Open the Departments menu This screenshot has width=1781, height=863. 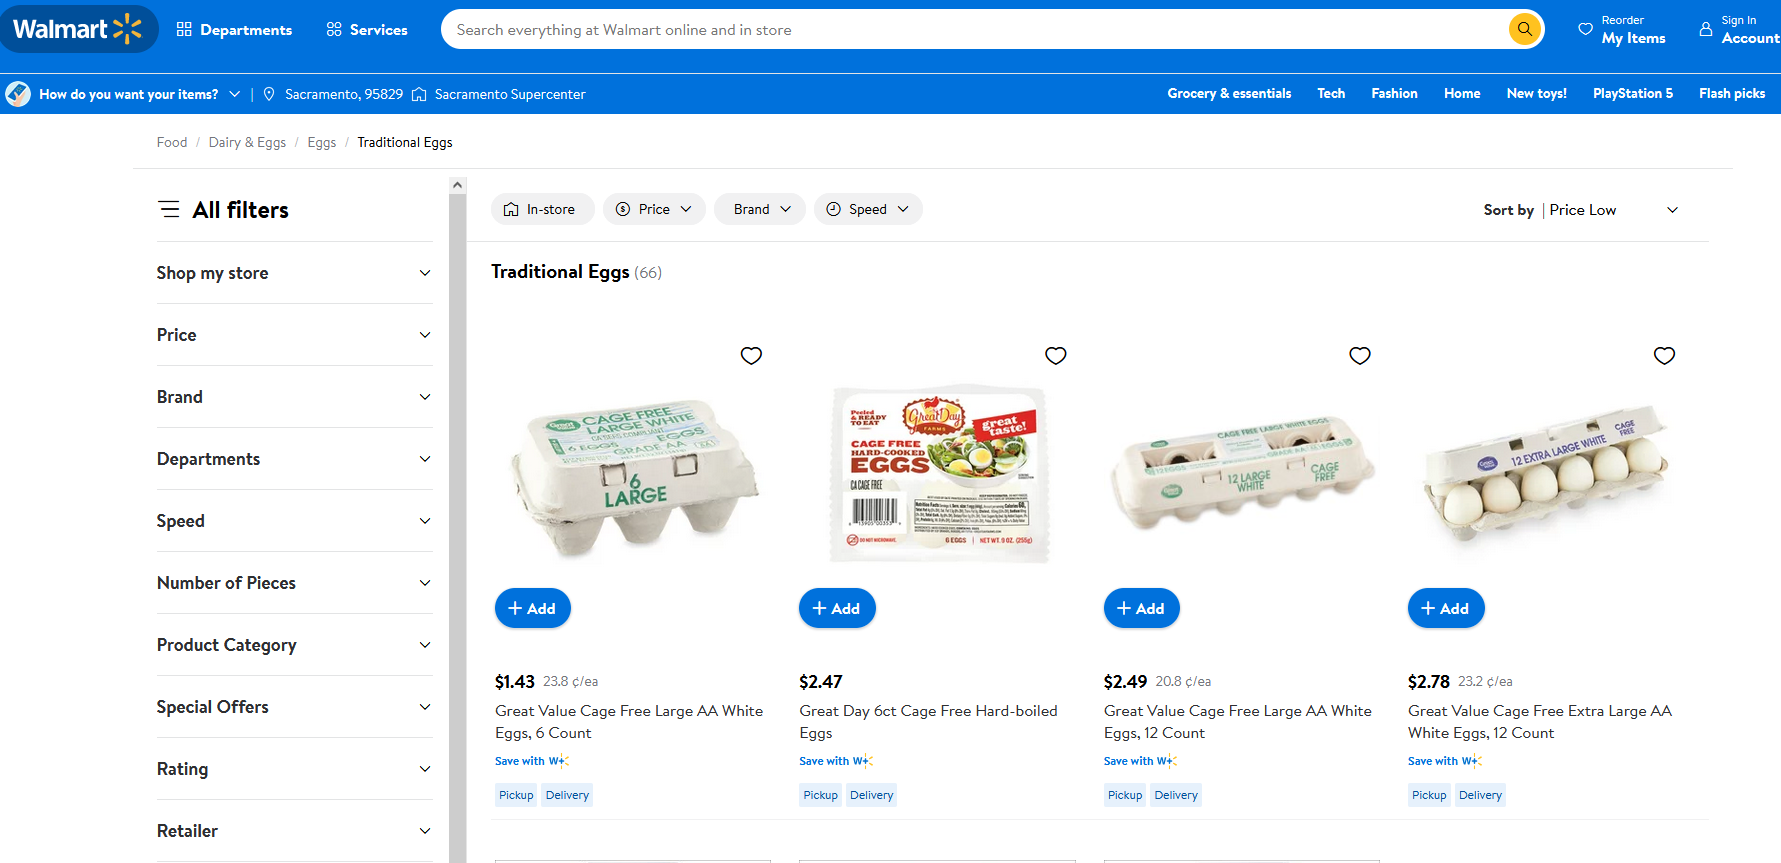[x=235, y=30]
